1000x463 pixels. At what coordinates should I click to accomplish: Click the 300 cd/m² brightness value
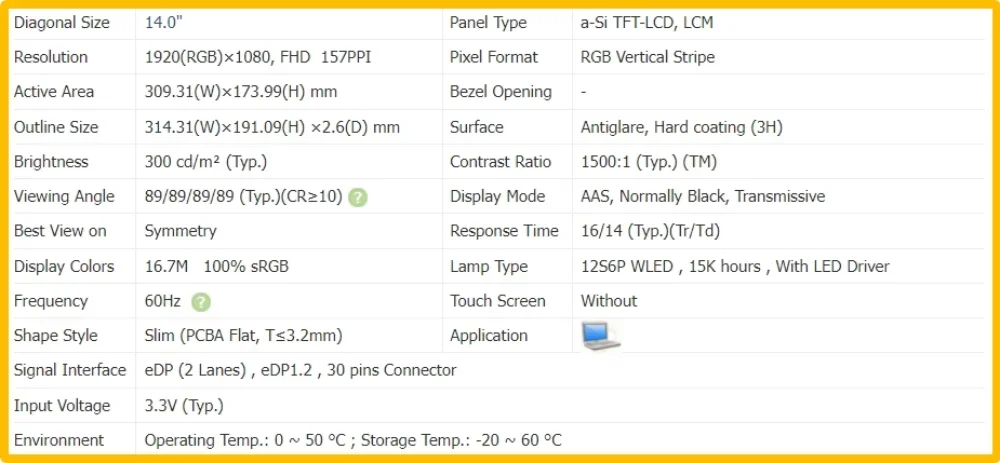[205, 162]
